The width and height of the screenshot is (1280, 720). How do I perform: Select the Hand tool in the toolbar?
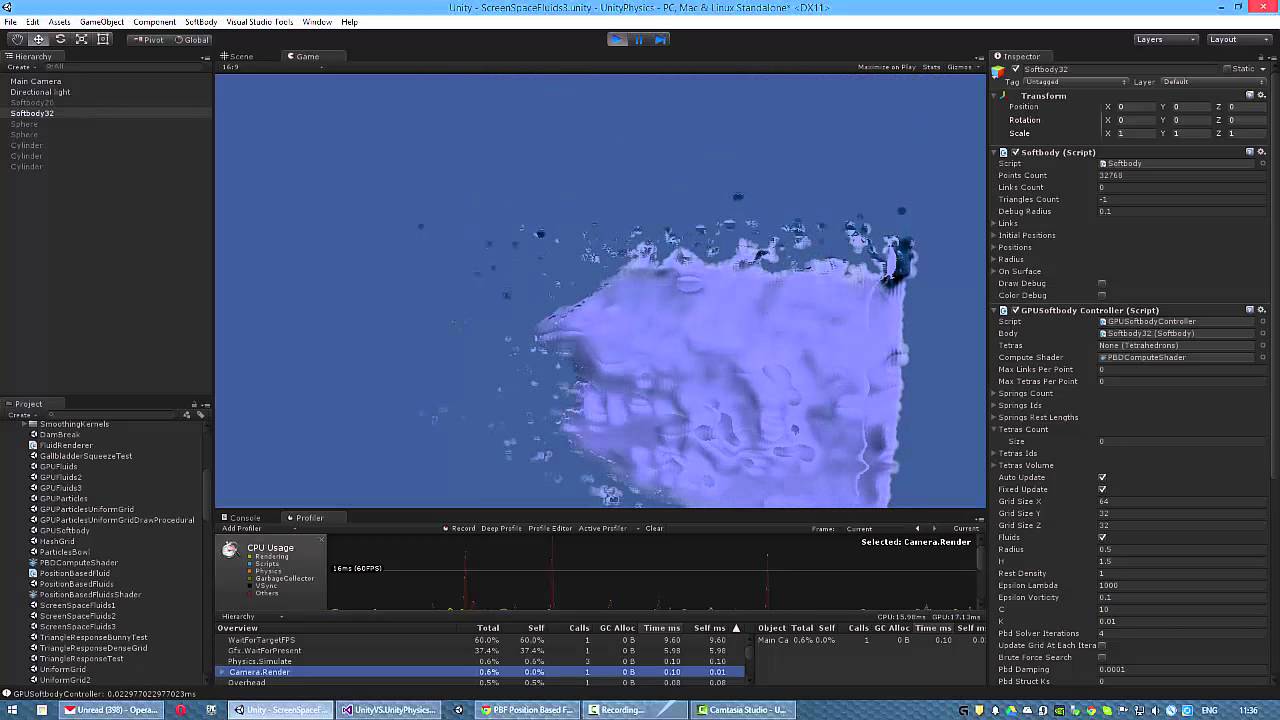click(x=17, y=38)
